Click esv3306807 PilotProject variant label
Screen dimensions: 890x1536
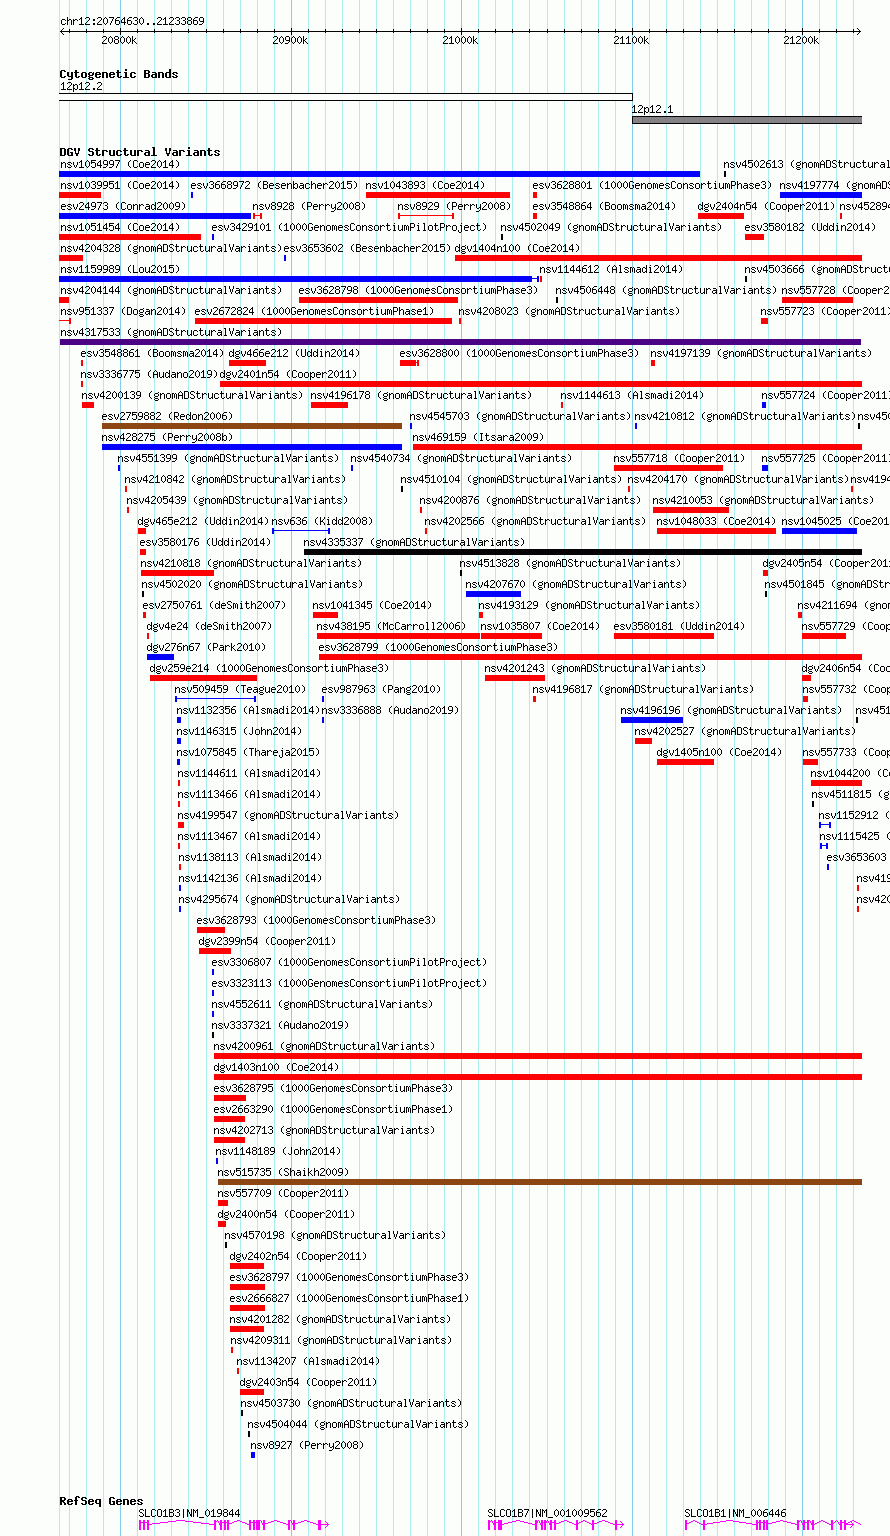click(x=349, y=962)
